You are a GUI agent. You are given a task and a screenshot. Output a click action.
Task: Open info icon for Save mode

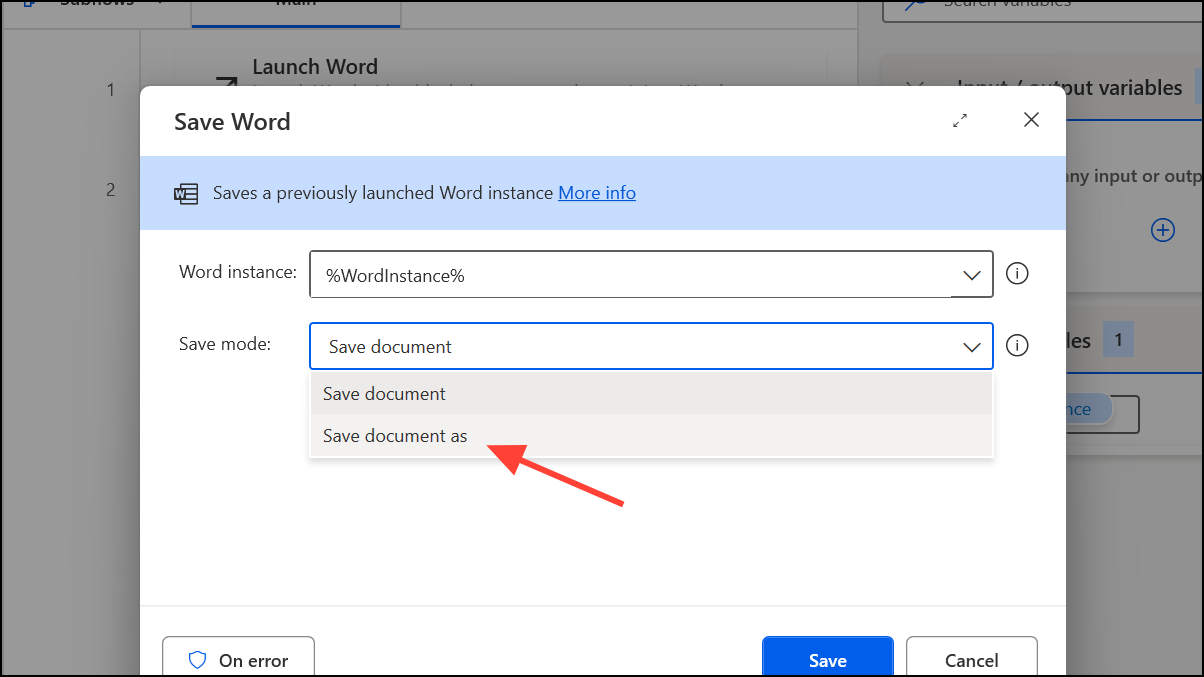pos(1017,346)
